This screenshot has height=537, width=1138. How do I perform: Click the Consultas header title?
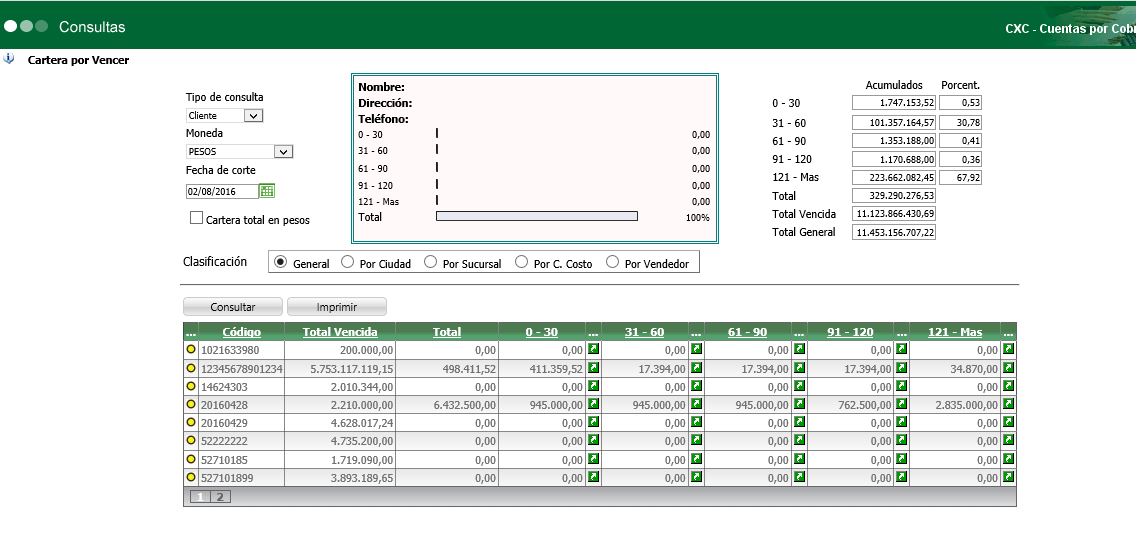pyautogui.click(x=92, y=27)
